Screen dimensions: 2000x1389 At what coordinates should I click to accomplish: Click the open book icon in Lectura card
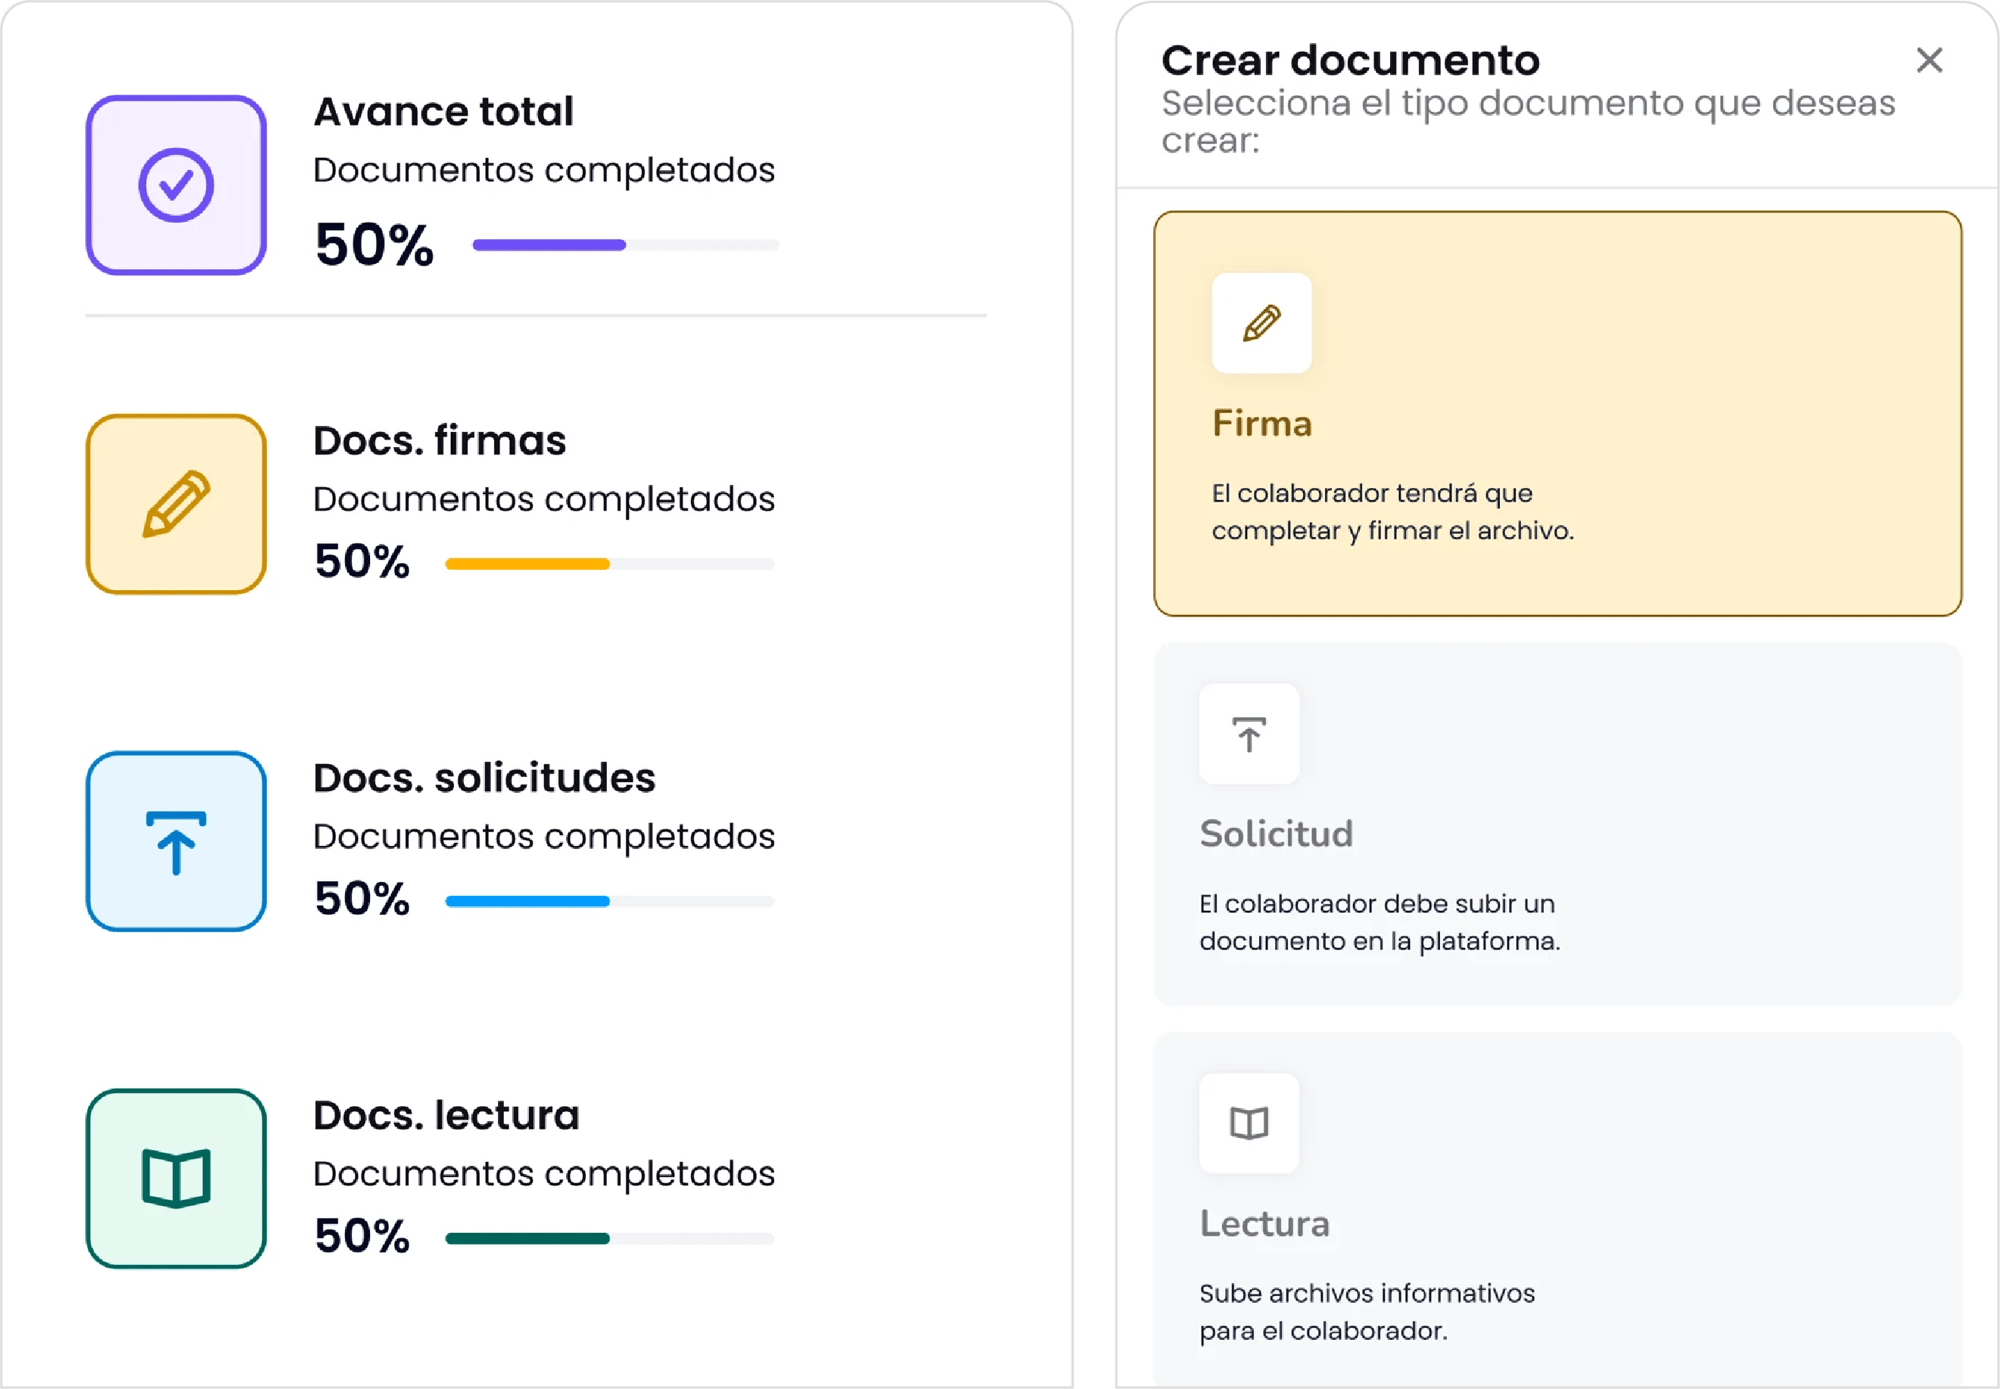(x=1248, y=1123)
